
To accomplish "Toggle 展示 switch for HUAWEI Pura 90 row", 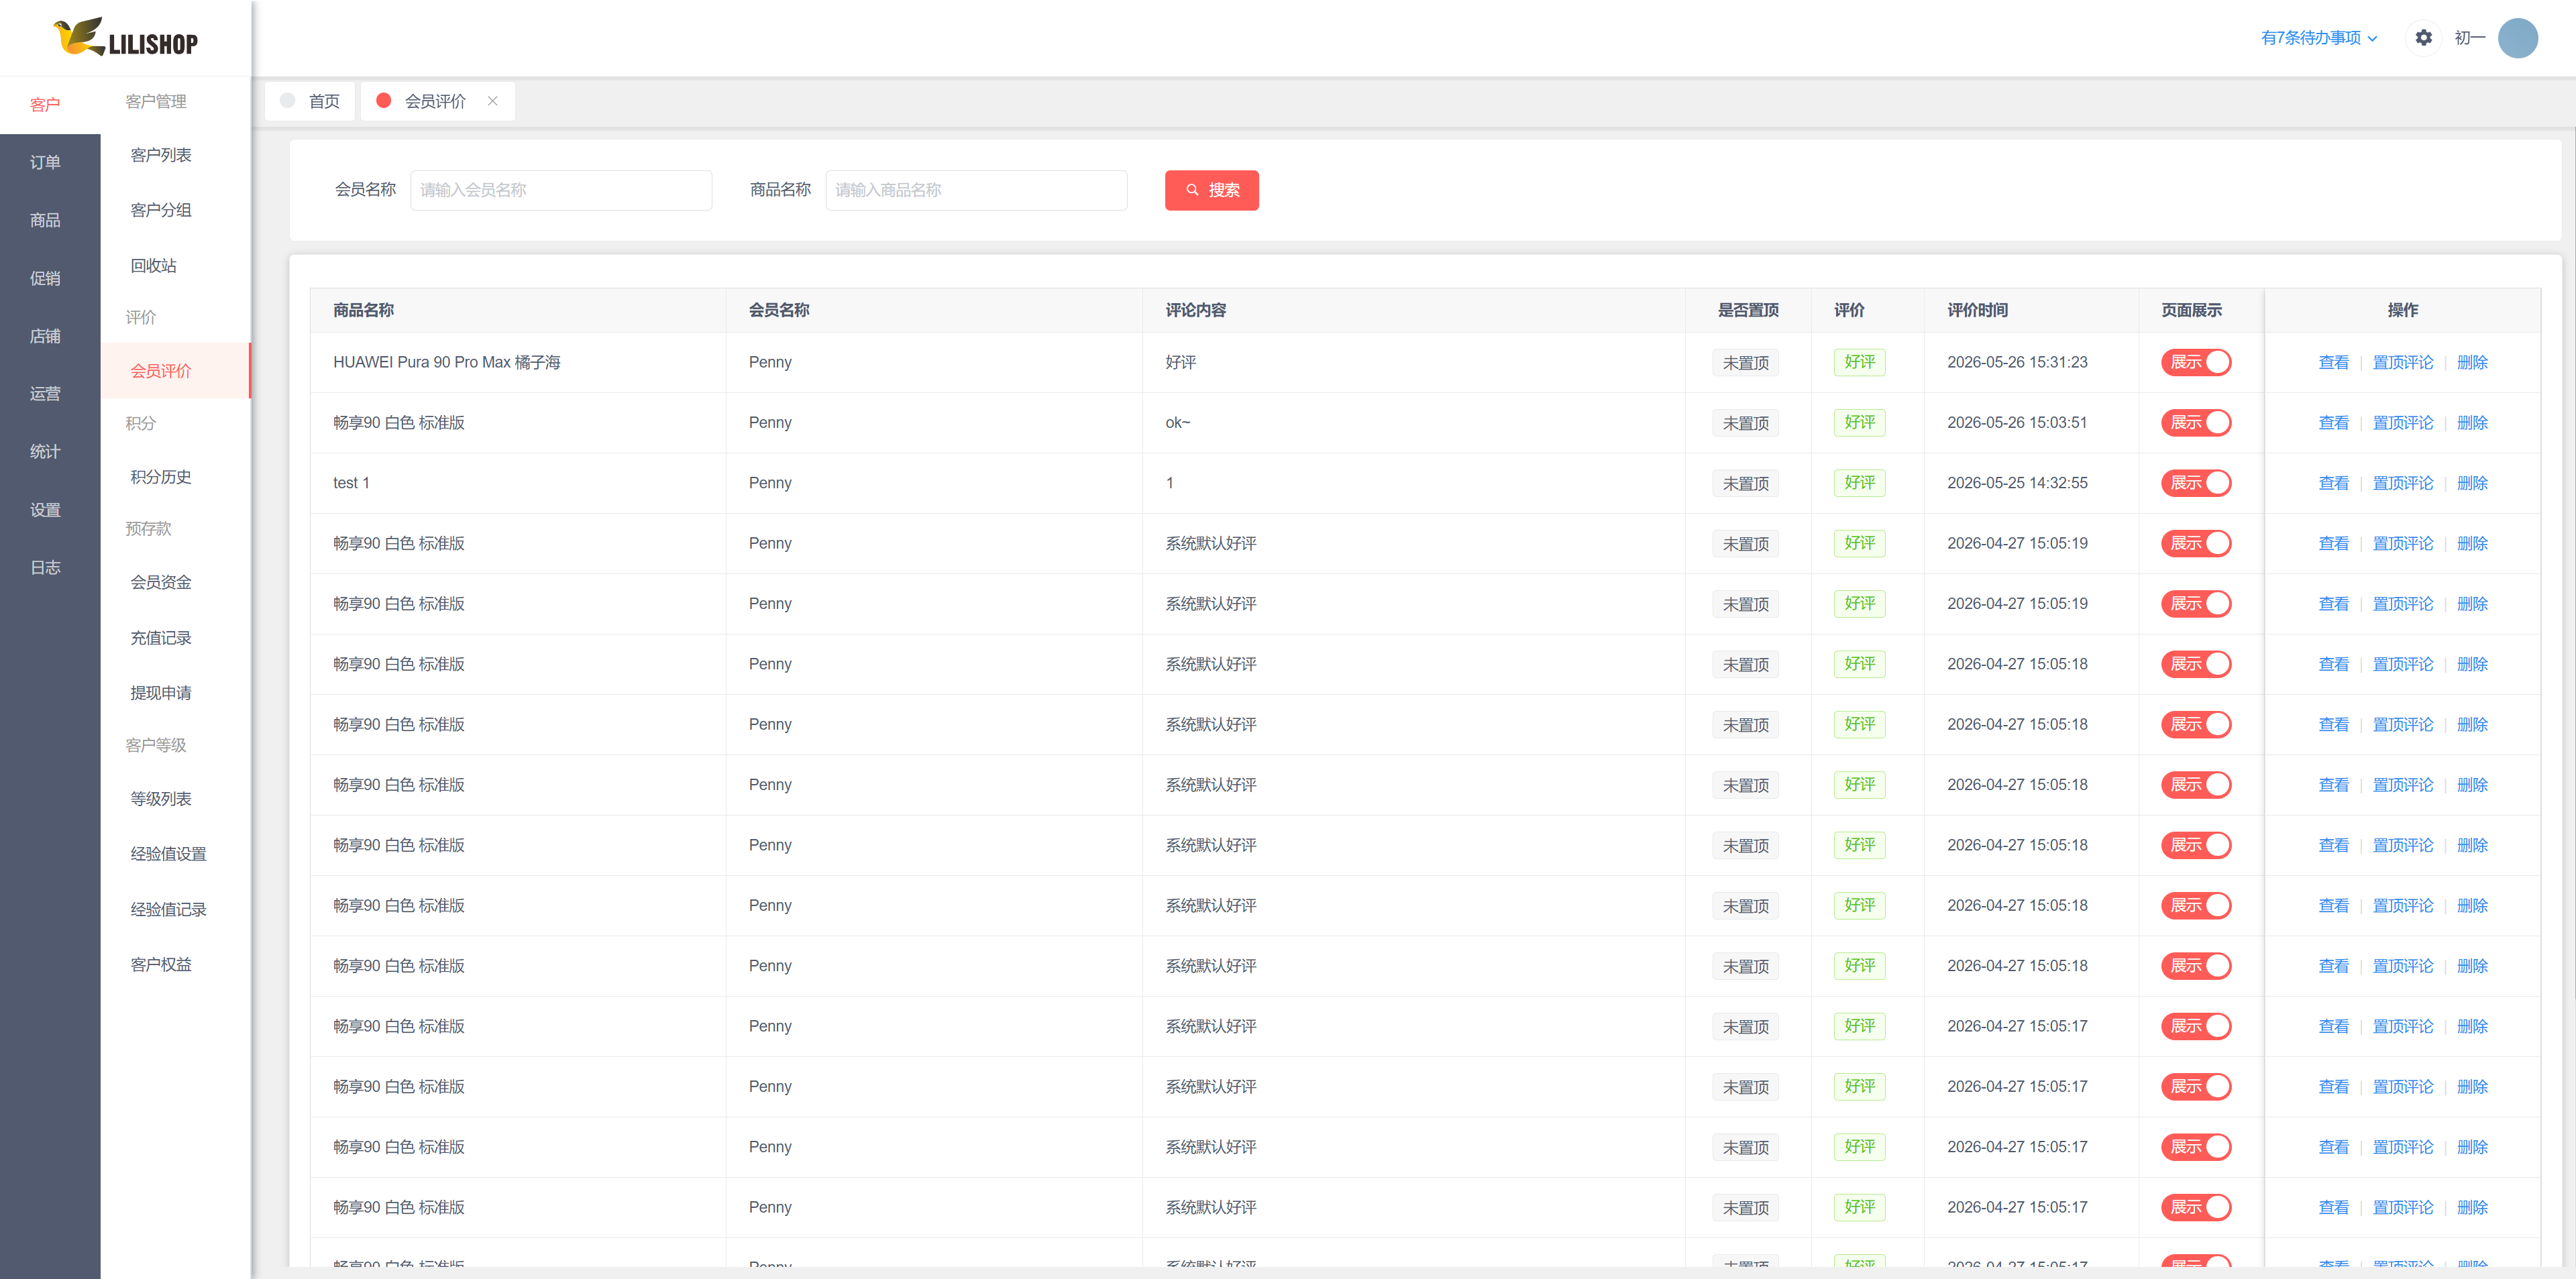I will click(2195, 362).
